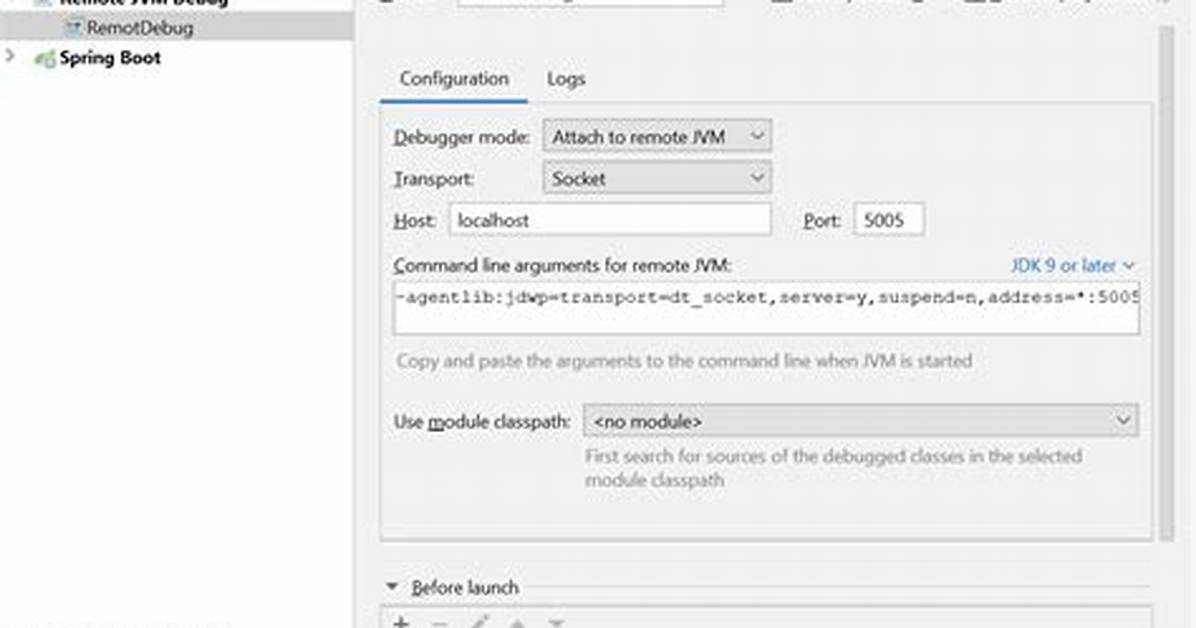This screenshot has width=1196, height=628.
Task: Open the Debugger mode dropdown
Action: pyautogui.click(x=657, y=137)
